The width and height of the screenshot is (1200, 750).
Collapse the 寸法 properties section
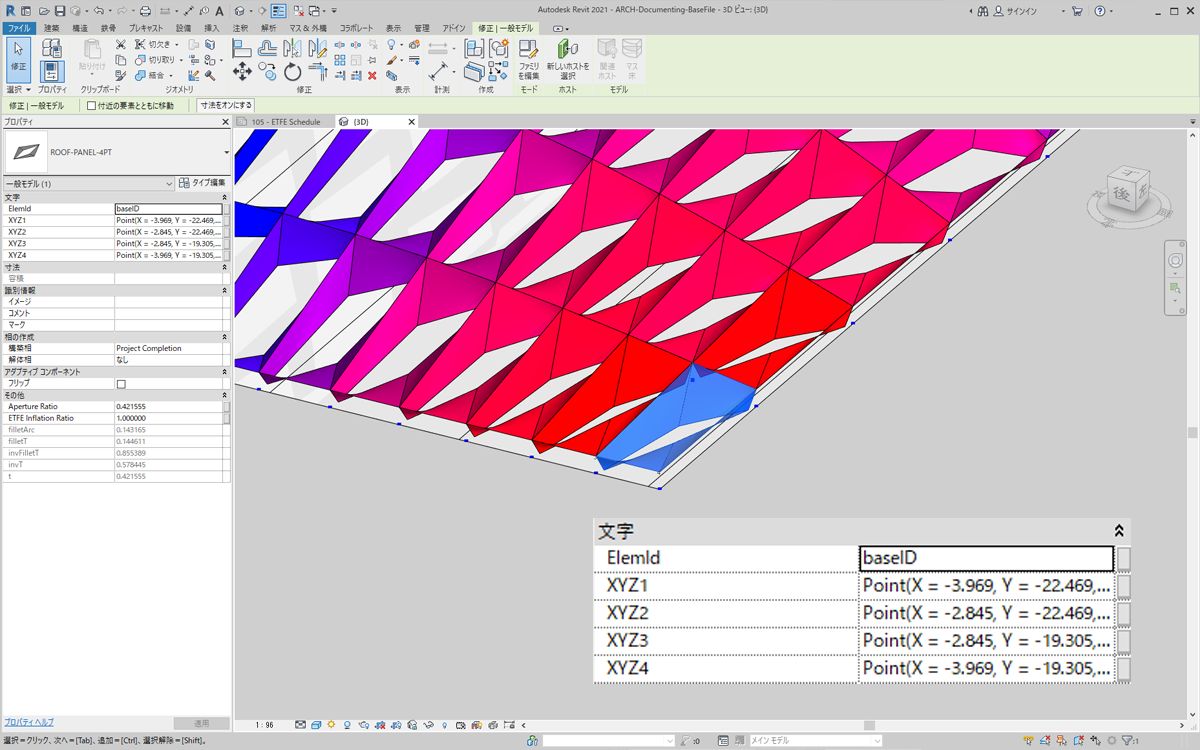click(224, 267)
